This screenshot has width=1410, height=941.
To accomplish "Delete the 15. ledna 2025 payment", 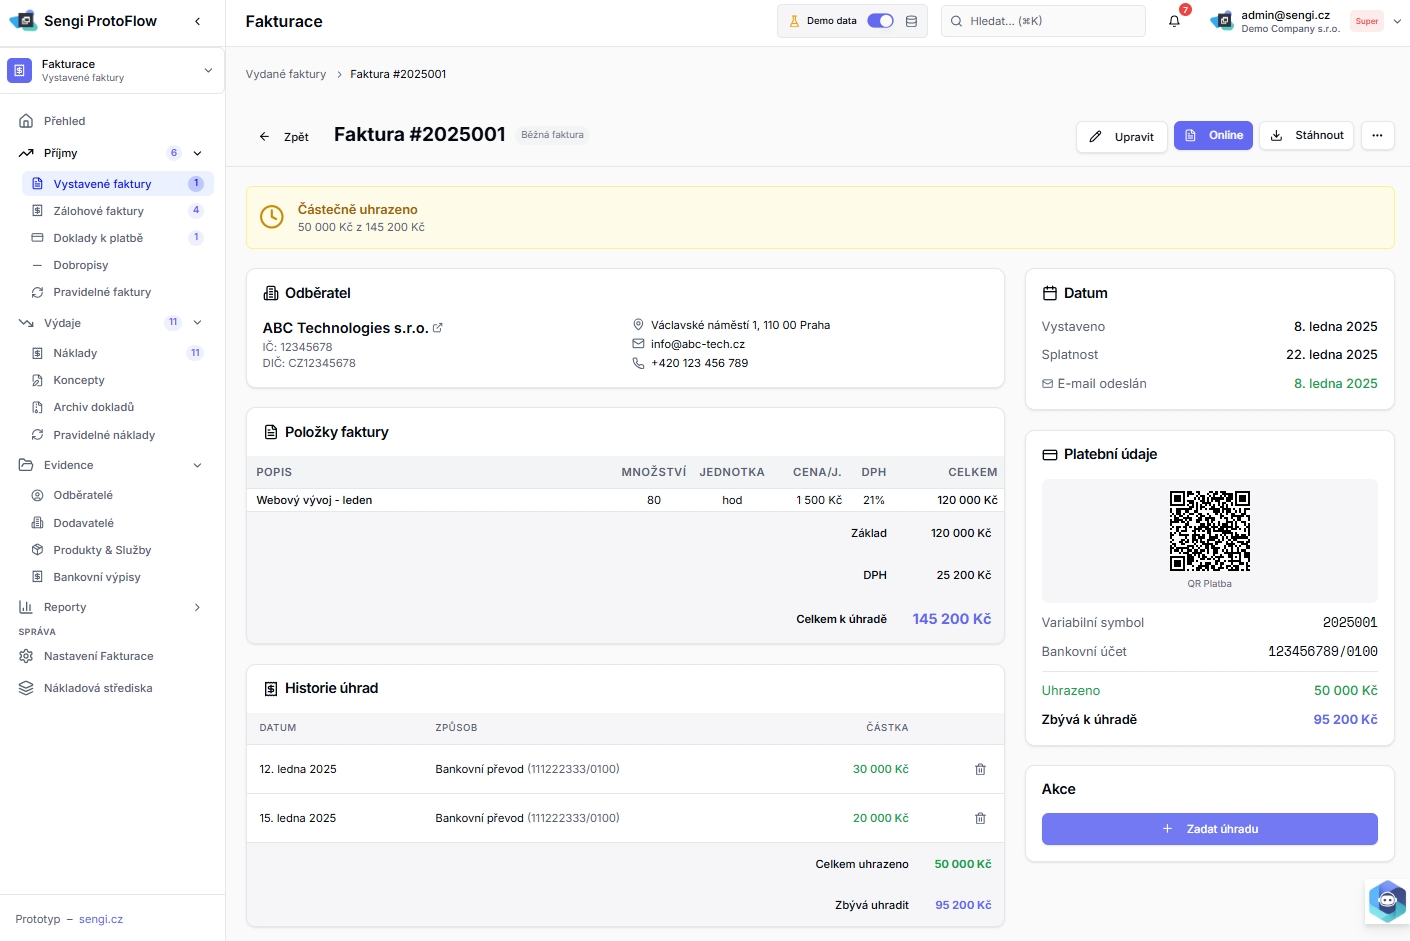I will (980, 818).
